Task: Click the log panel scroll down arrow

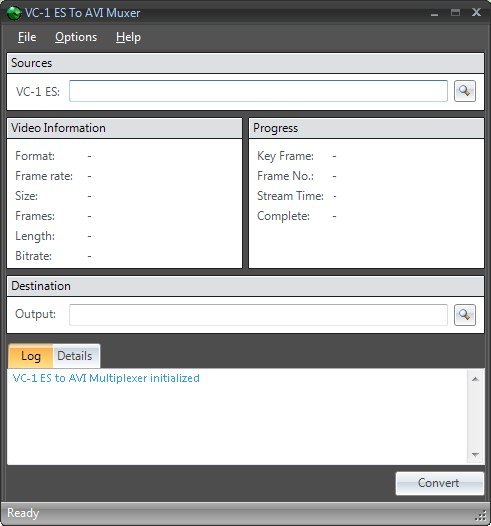Action: coord(475,455)
